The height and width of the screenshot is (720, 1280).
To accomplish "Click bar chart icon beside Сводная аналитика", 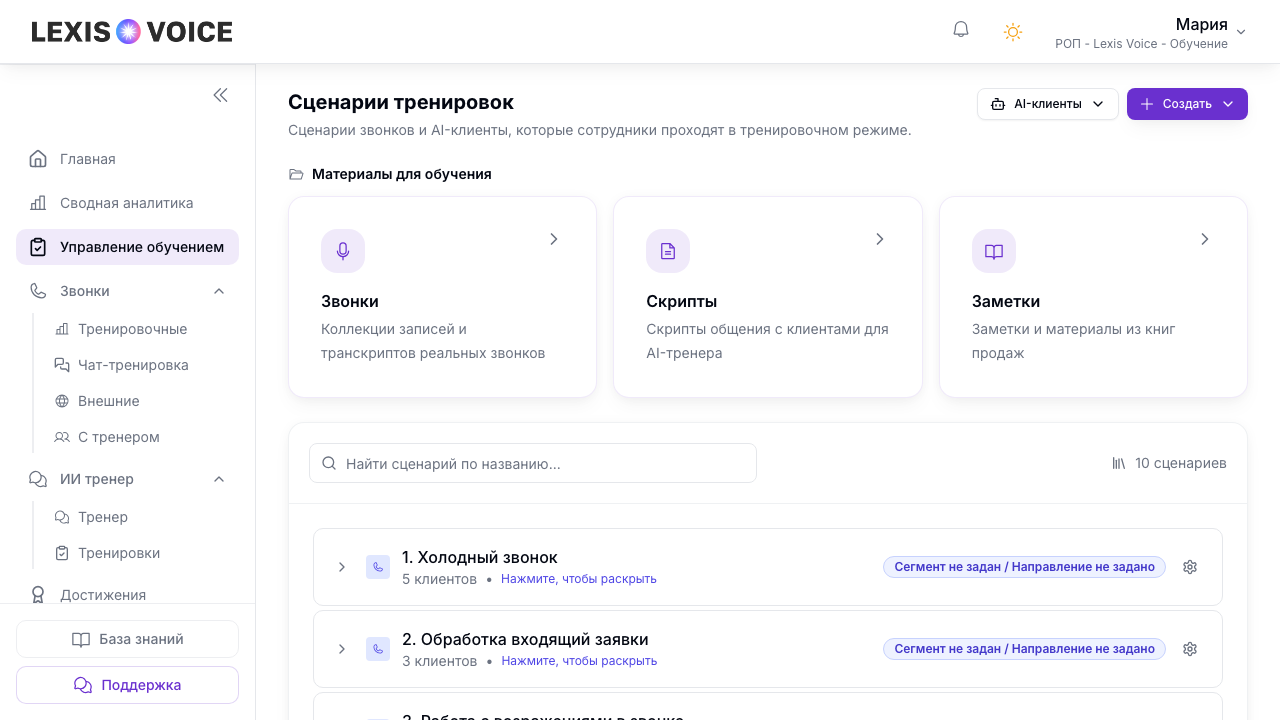I will pyautogui.click(x=38, y=203).
